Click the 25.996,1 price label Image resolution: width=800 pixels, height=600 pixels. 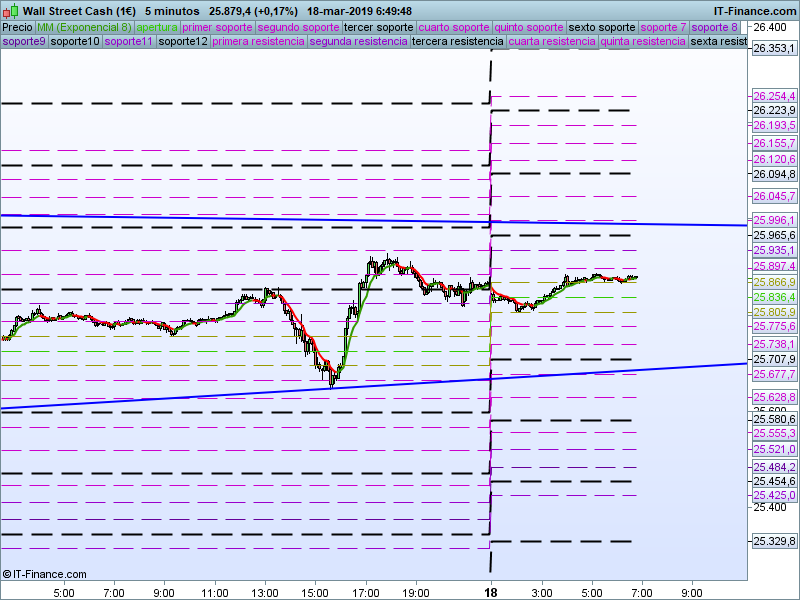[x=774, y=220]
